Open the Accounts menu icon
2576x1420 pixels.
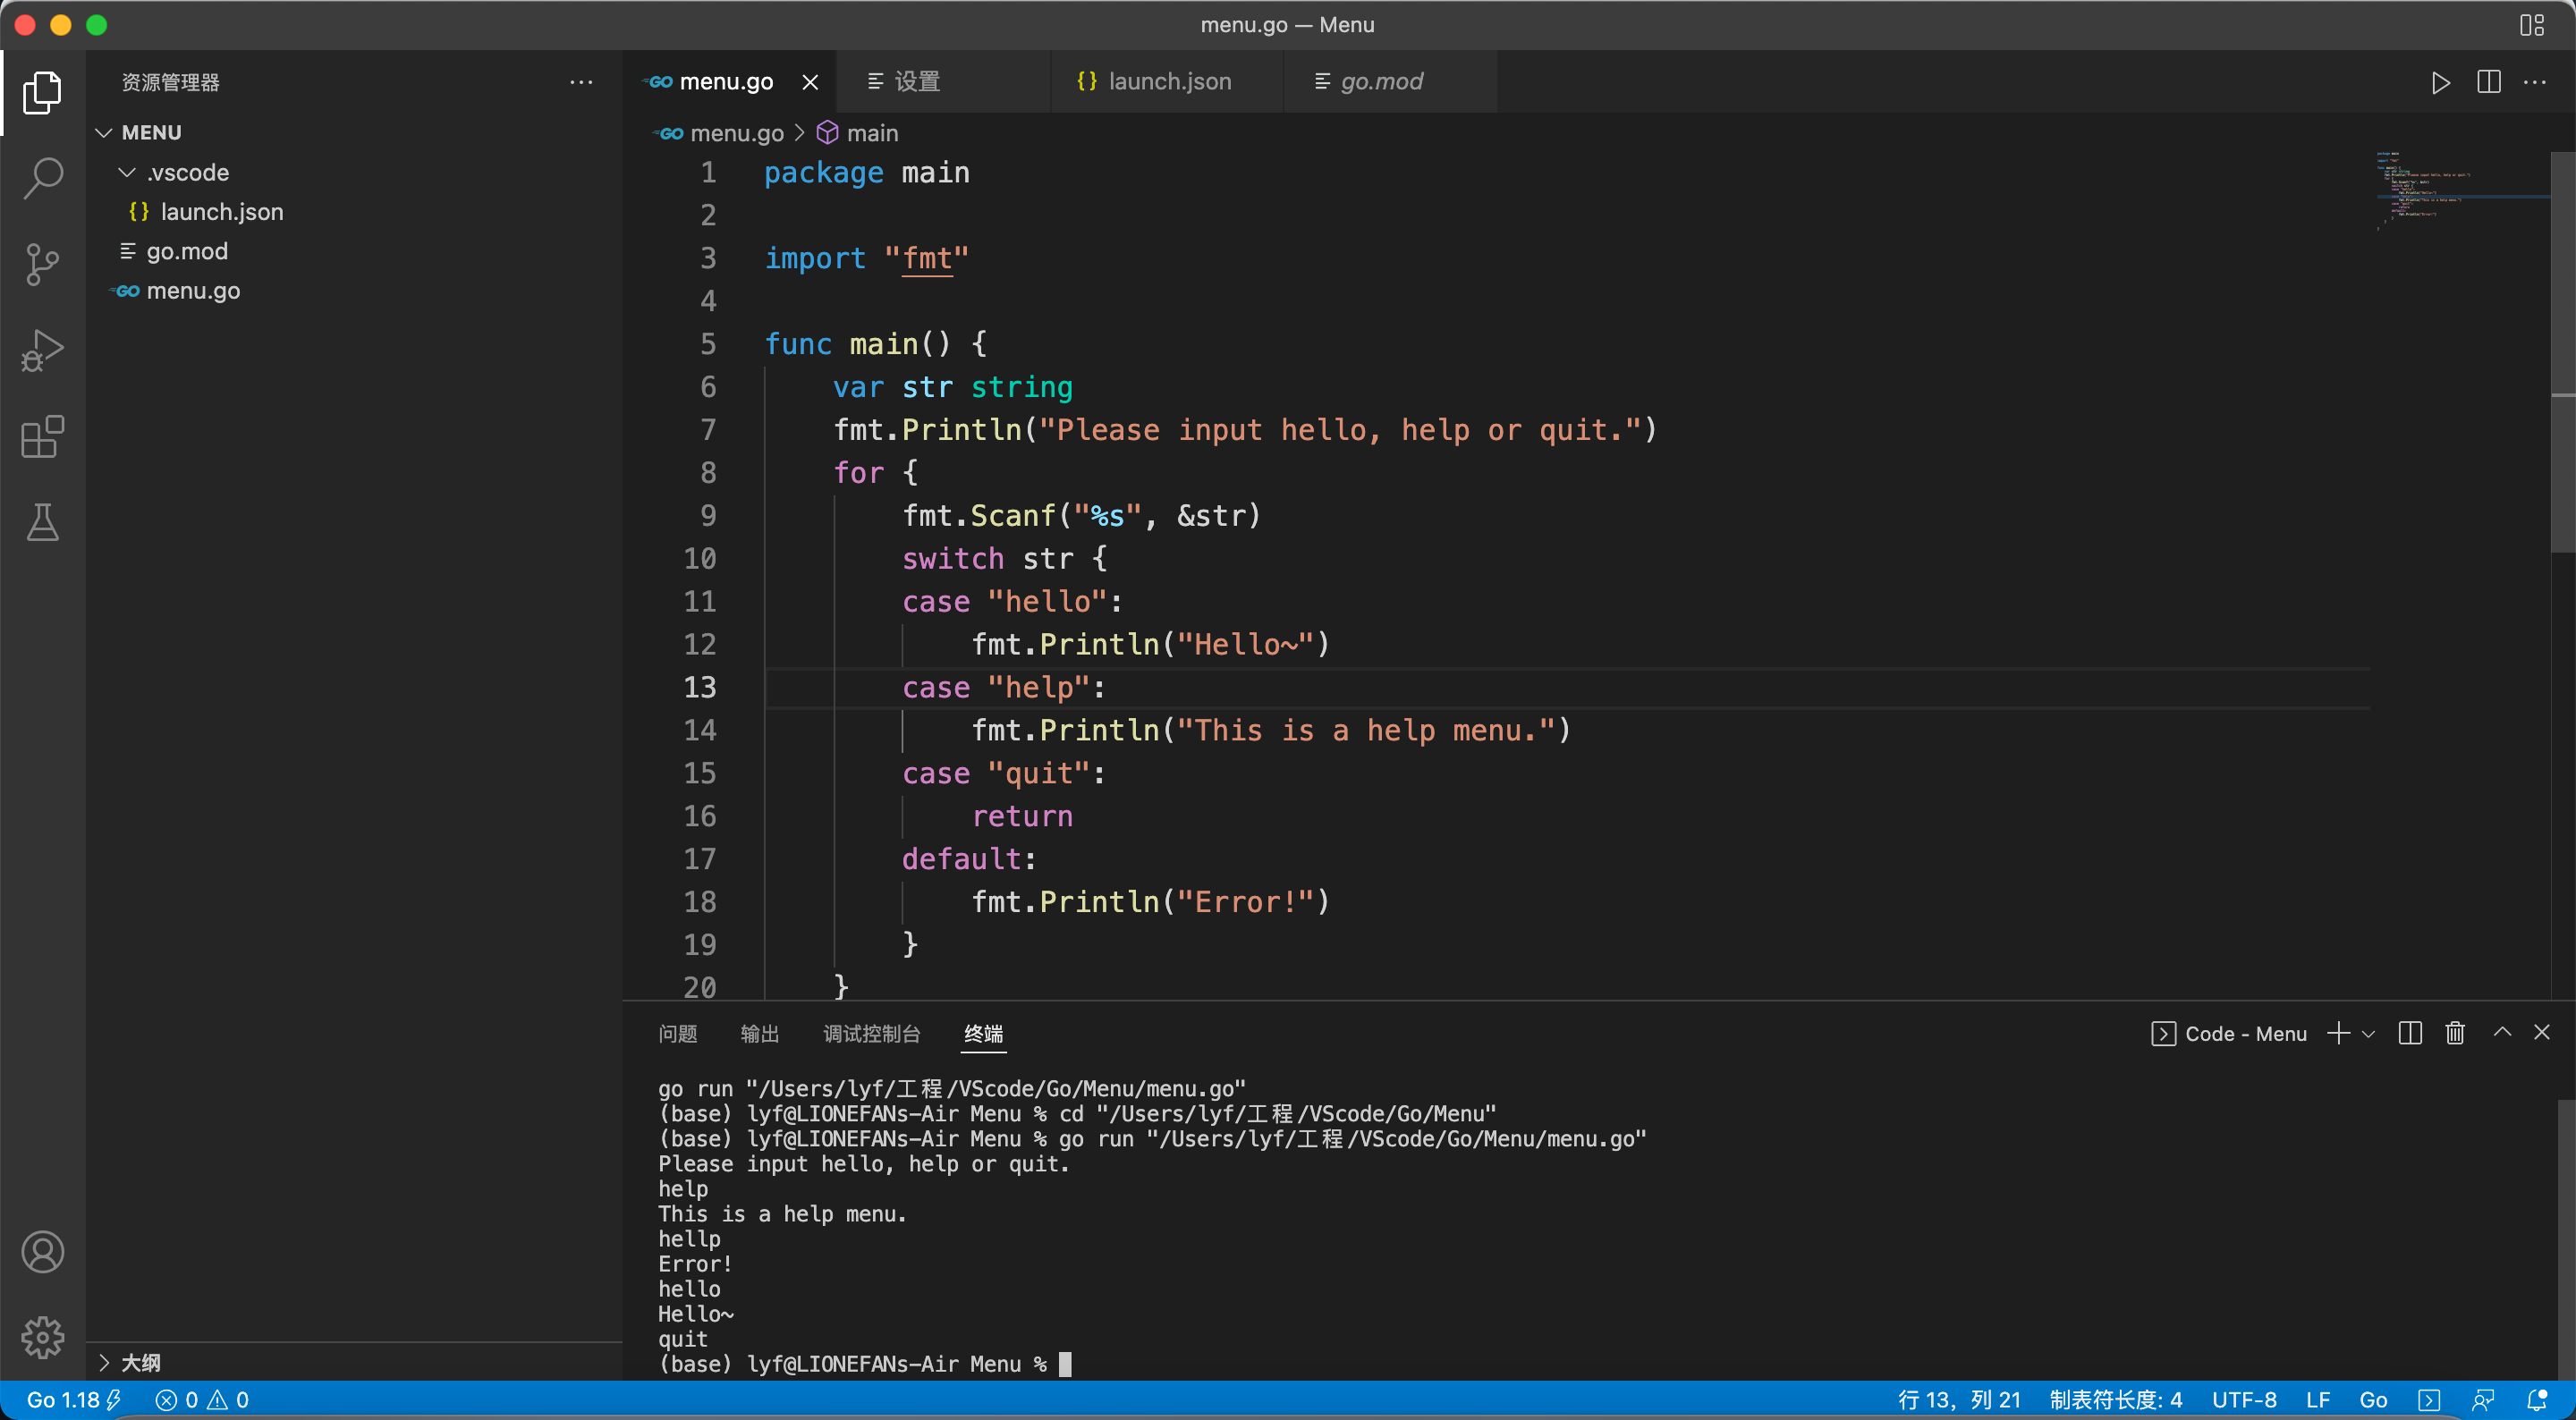[42, 1252]
